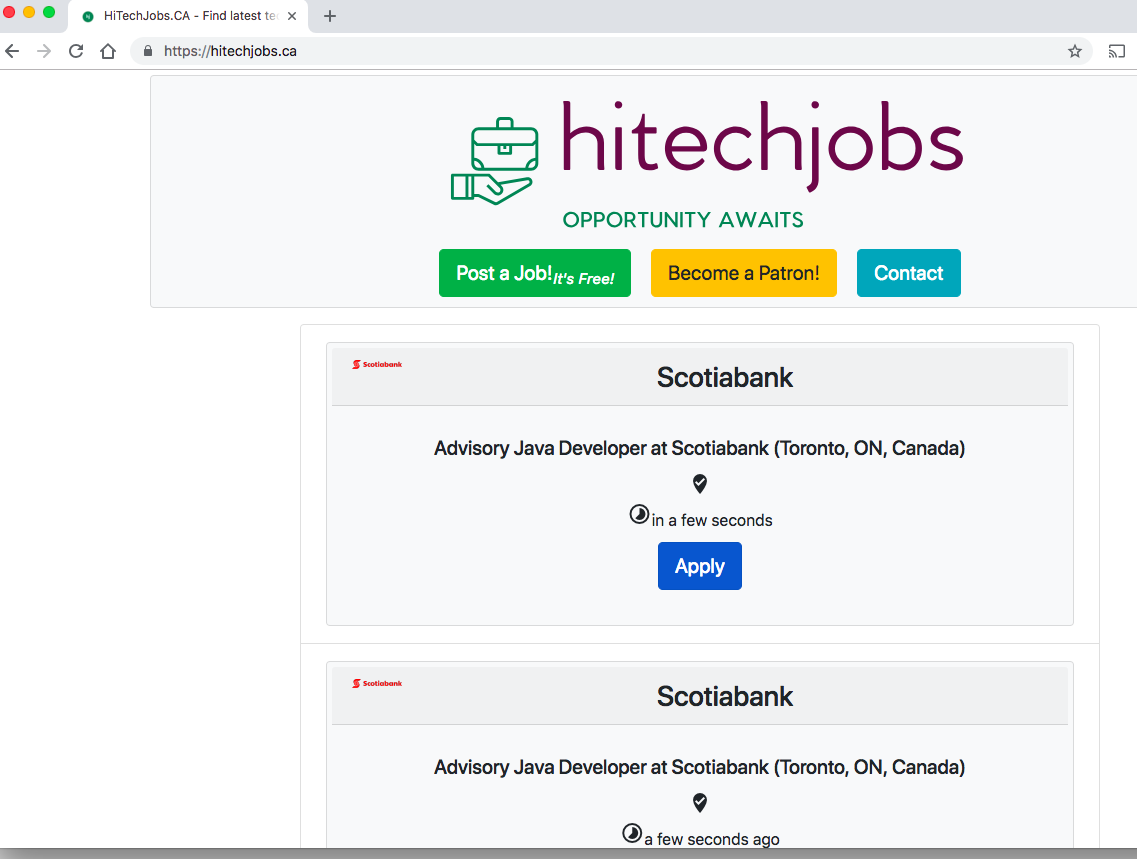1137x859 pixels.
Task: Click the back navigation arrow
Action: [11, 50]
